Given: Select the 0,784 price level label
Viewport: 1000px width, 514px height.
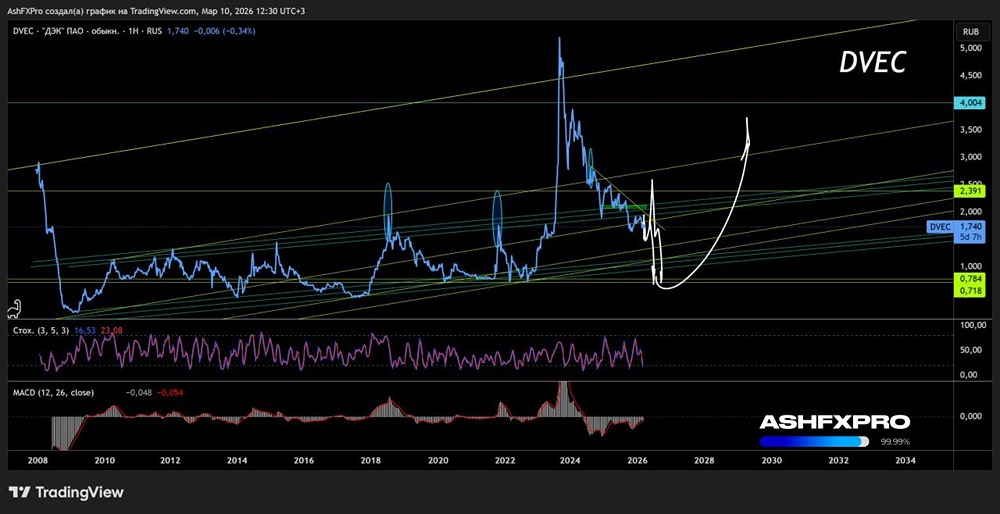Looking at the screenshot, I should (971, 279).
